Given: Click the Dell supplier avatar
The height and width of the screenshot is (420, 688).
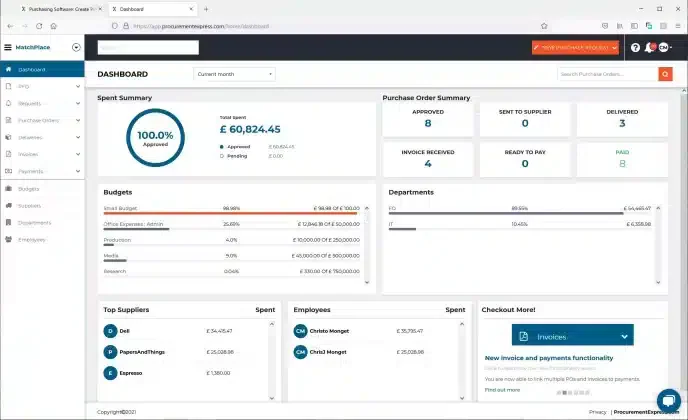Looking at the screenshot, I should point(110,331).
